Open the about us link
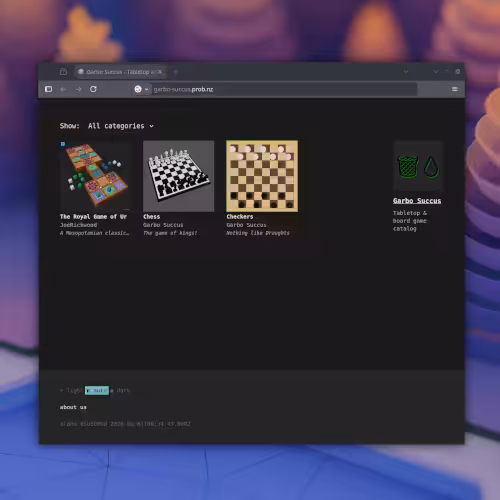 pos(73,407)
